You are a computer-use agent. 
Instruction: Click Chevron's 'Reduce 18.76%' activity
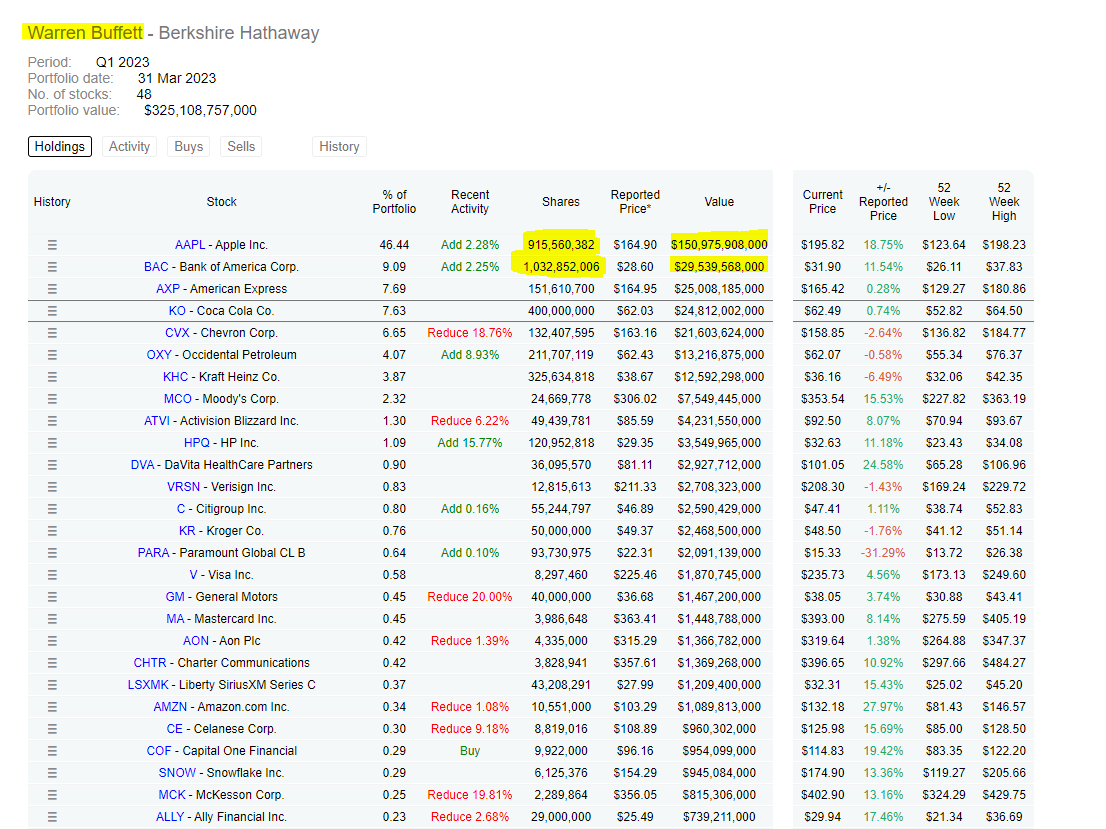(470, 333)
